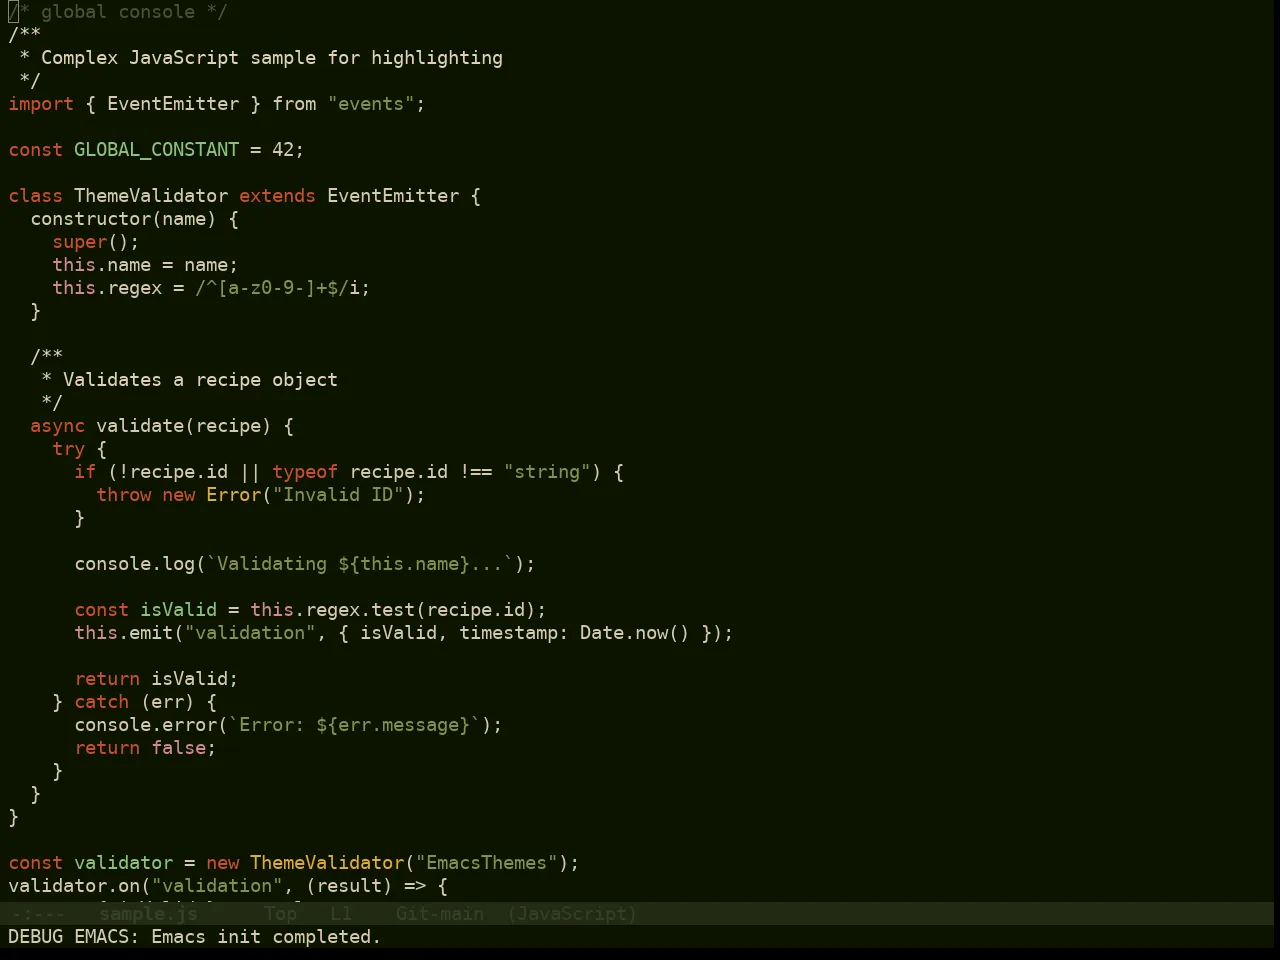The height and width of the screenshot is (960, 1280).
Task: Click the '(result) =>' arrow function parameter
Action: 366,886
